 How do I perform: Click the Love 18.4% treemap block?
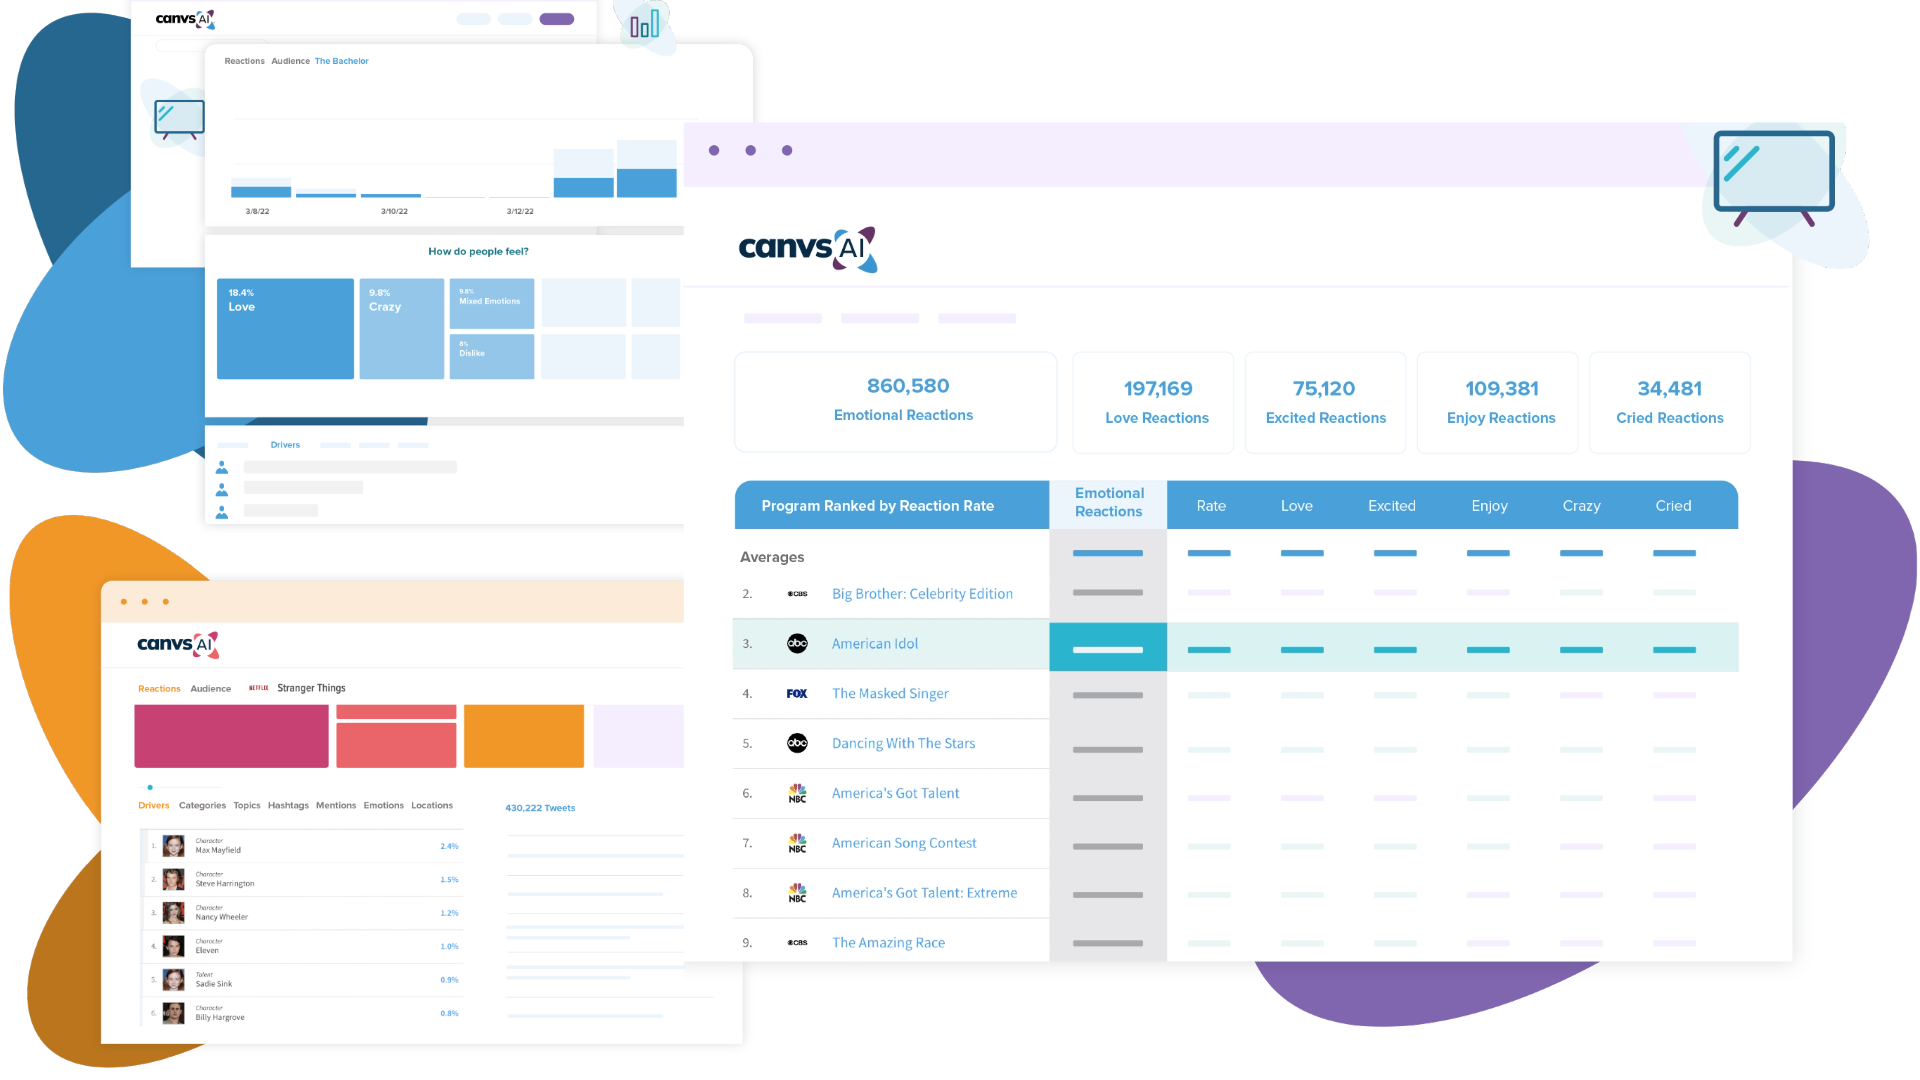click(285, 328)
